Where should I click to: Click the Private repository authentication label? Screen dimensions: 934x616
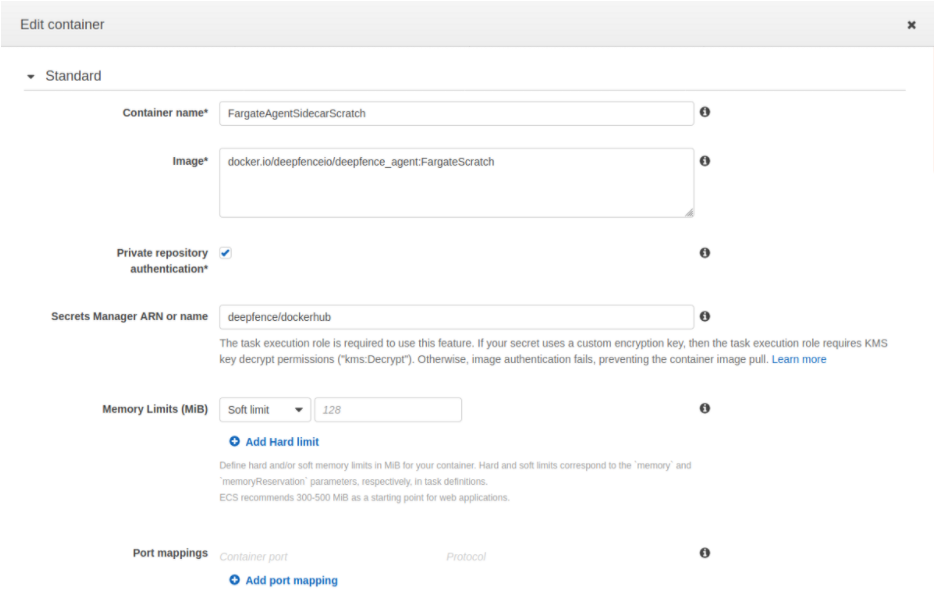(x=162, y=261)
